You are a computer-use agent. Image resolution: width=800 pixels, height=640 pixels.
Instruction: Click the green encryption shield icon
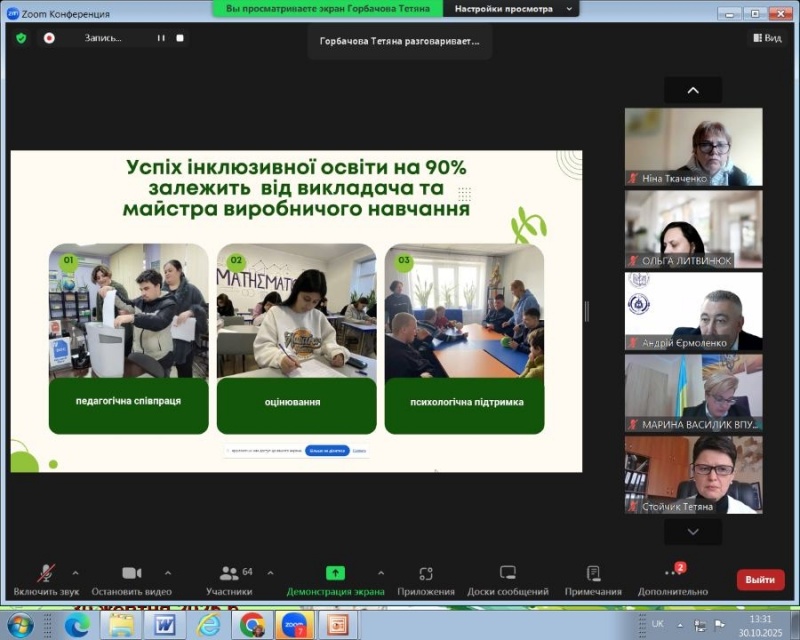tap(21, 38)
